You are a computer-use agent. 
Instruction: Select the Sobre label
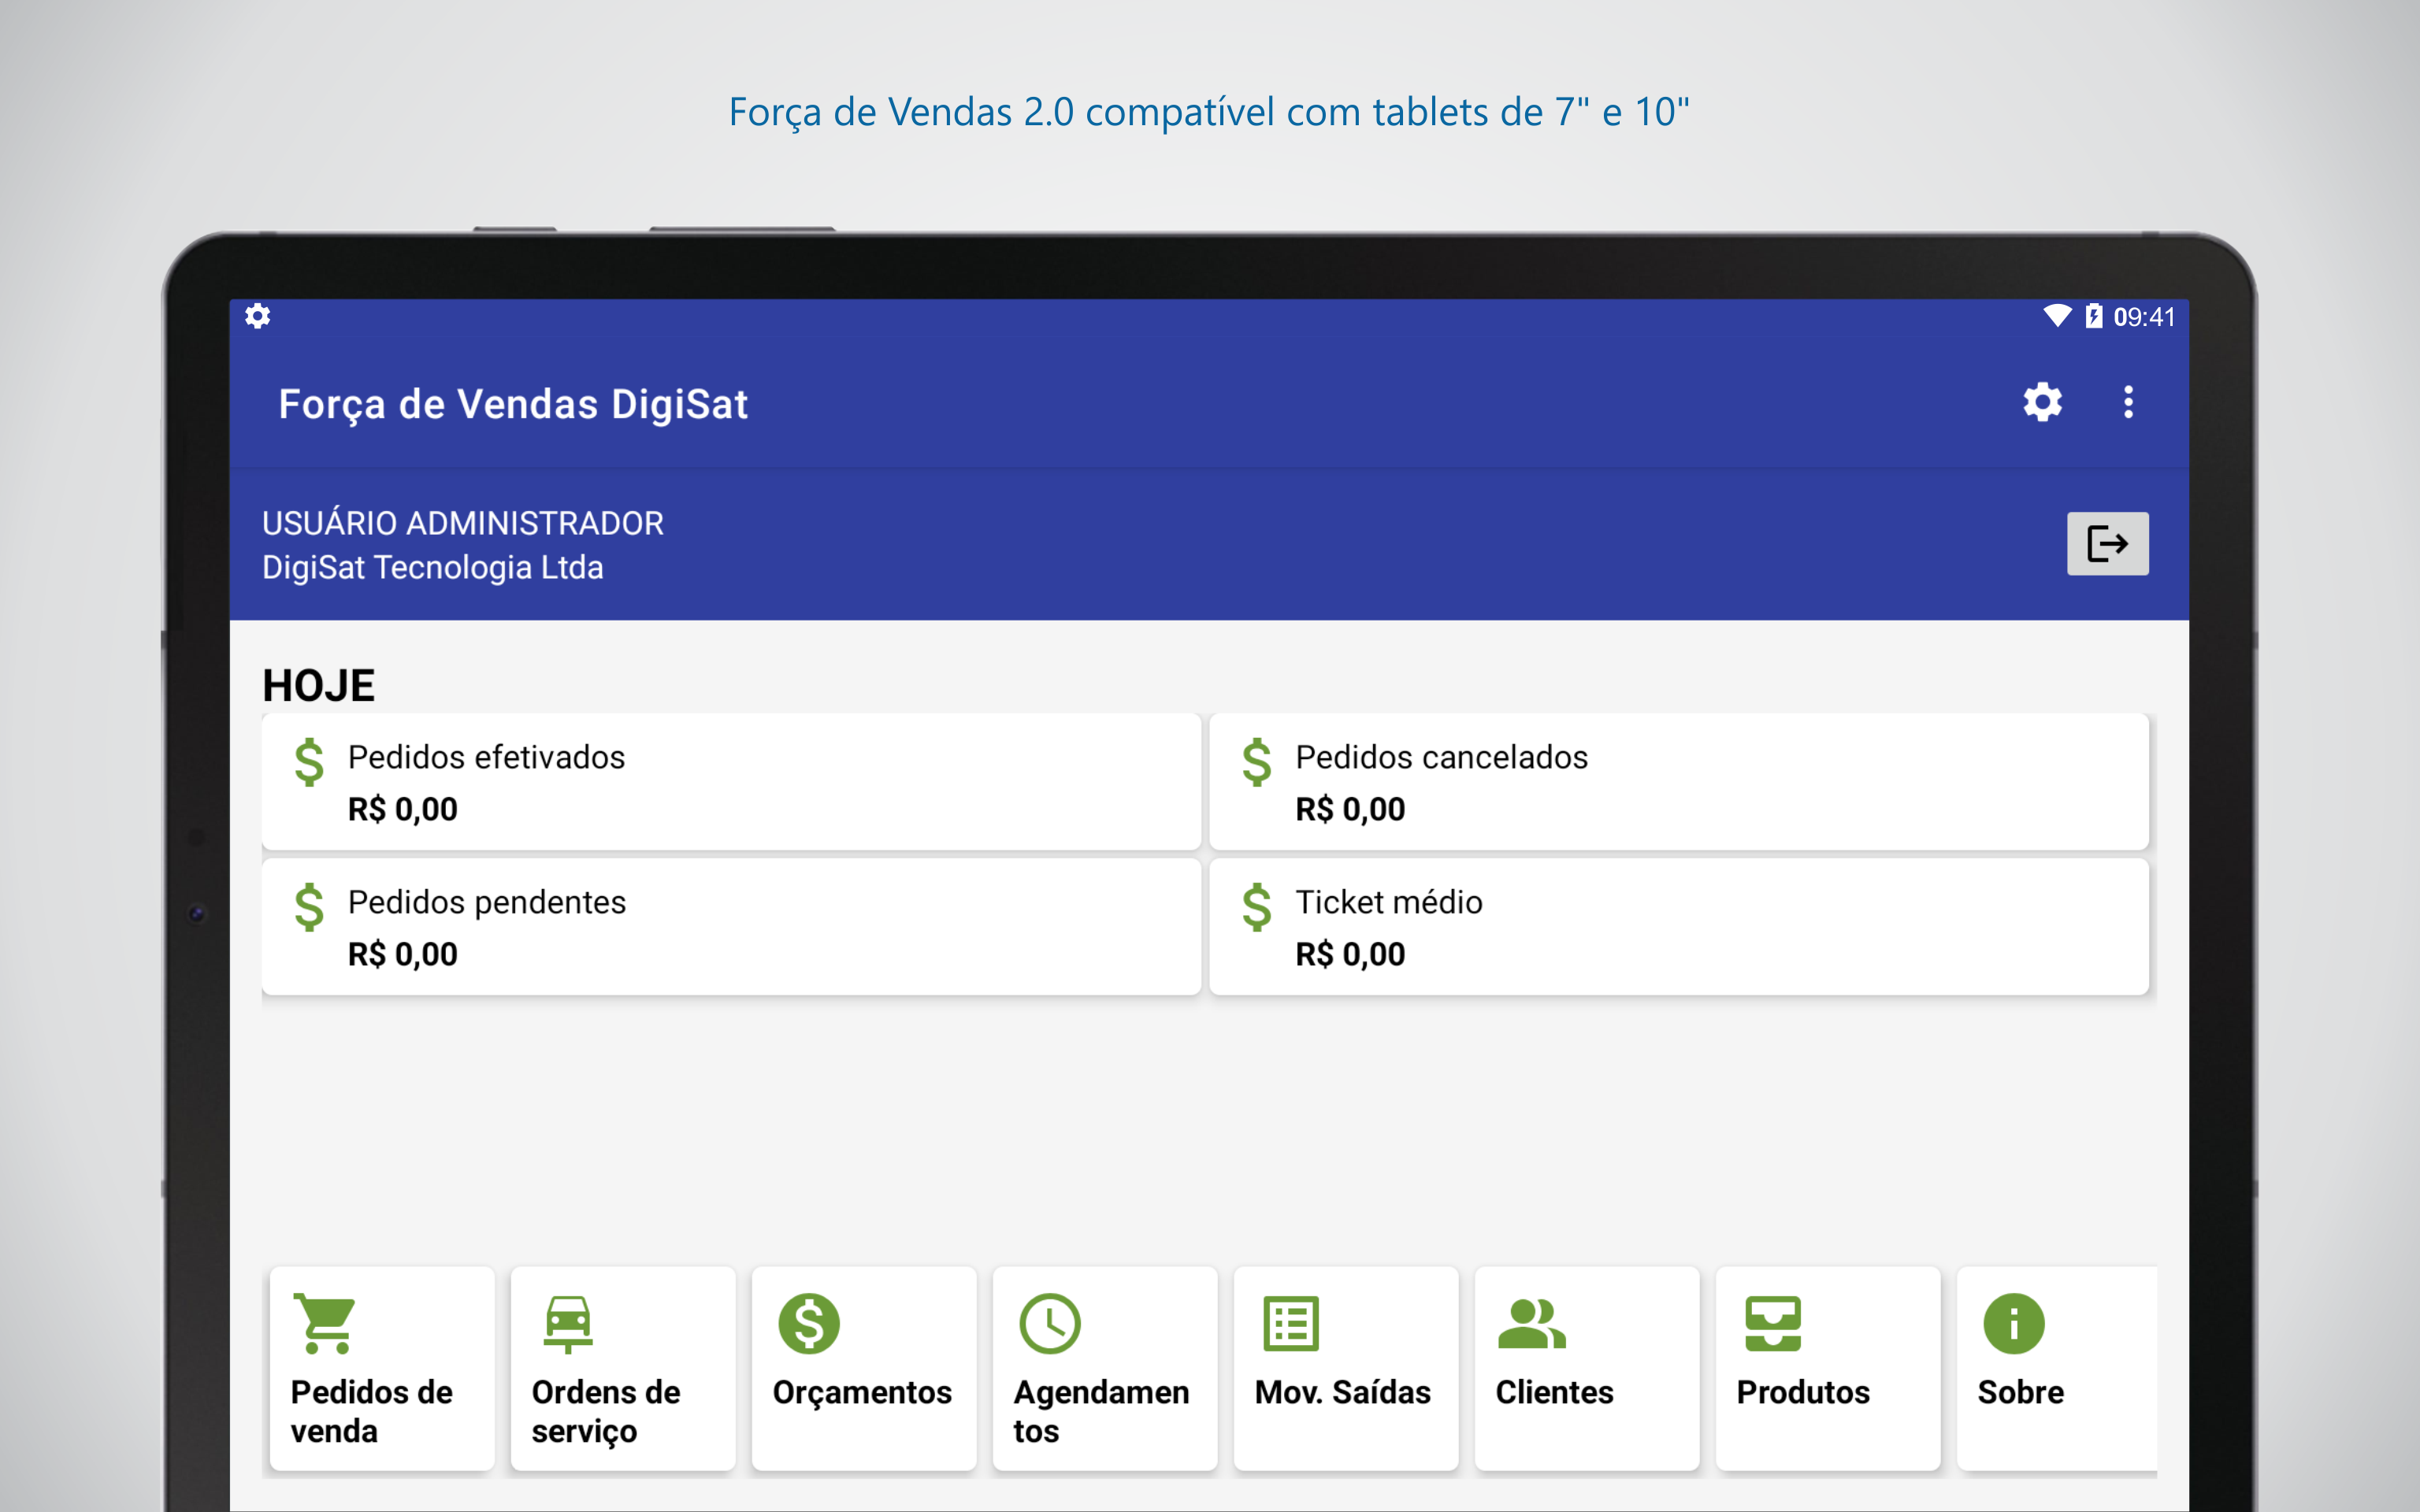click(2020, 1392)
